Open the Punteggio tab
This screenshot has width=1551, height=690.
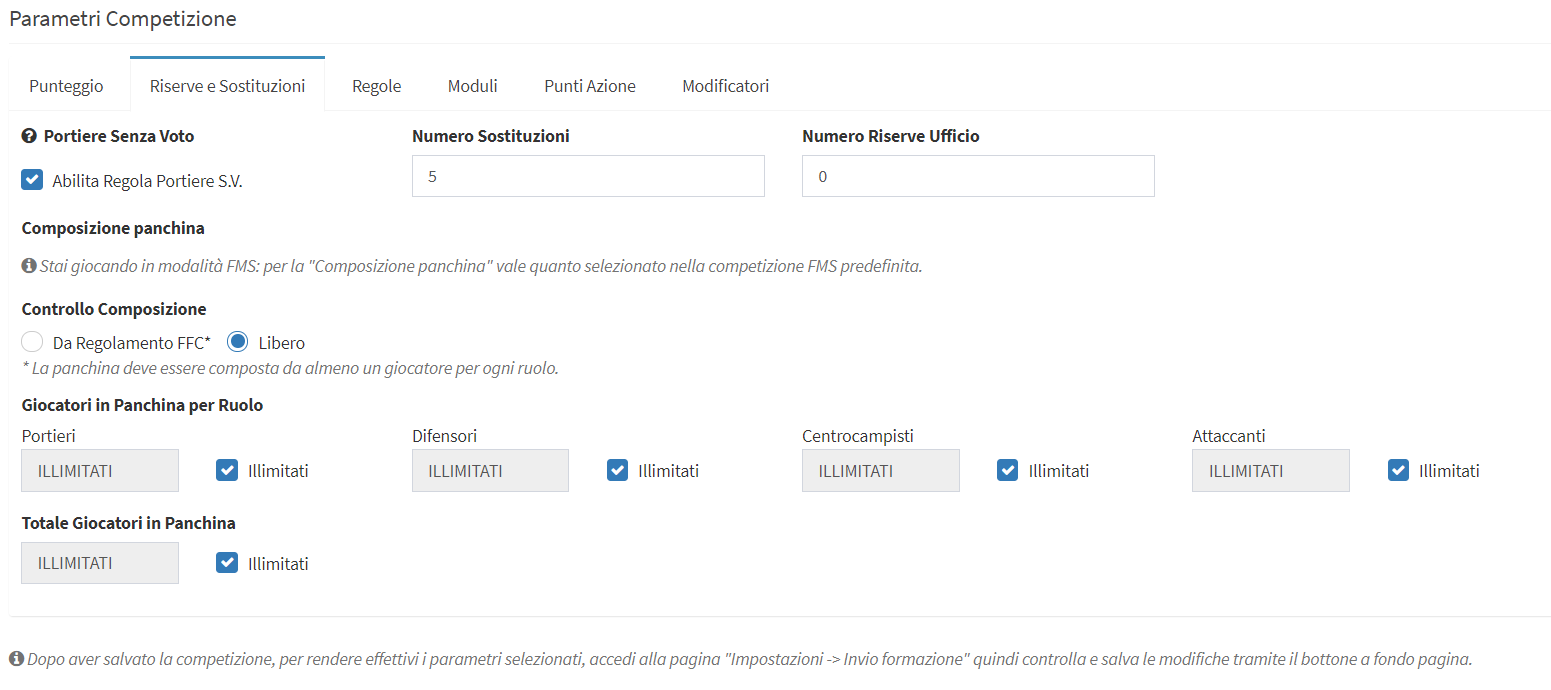tap(66, 86)
